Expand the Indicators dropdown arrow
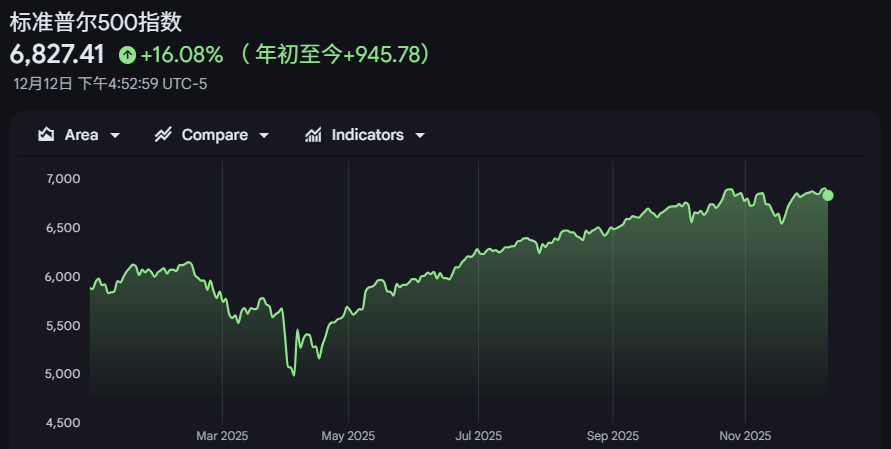This screenshot has width=891, height=449. click(420, 135)
